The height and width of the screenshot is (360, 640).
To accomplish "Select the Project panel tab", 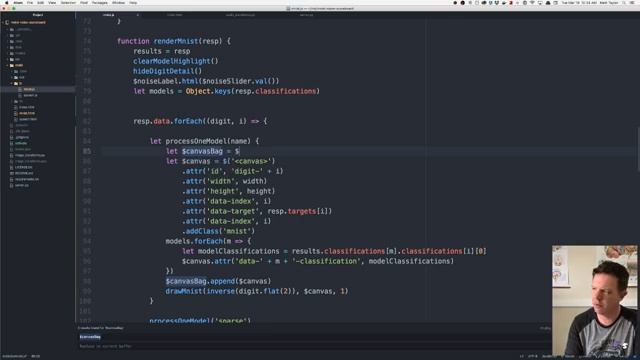I will tap(38, 15).
